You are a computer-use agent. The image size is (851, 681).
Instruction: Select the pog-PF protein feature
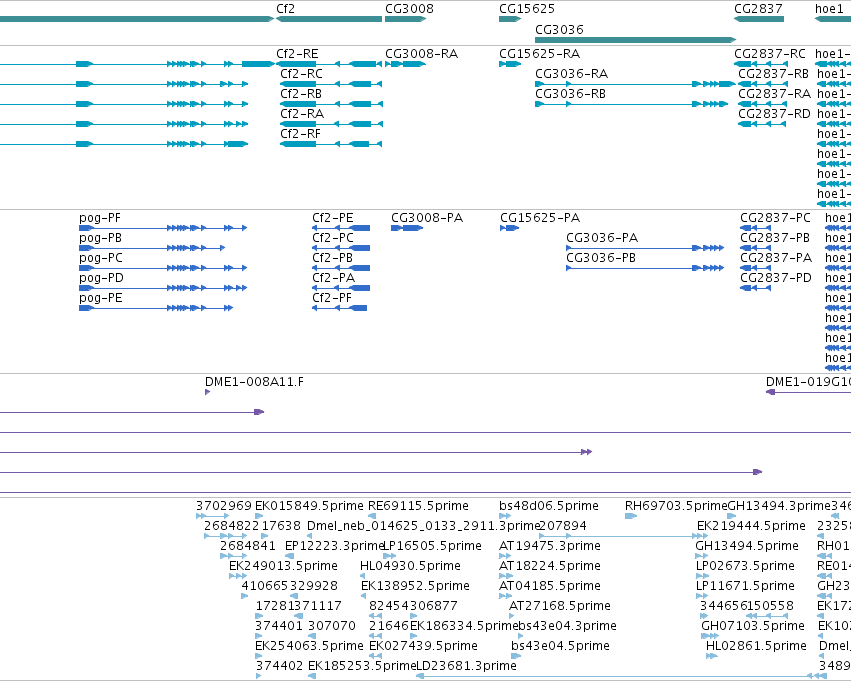tap(163, 228)
